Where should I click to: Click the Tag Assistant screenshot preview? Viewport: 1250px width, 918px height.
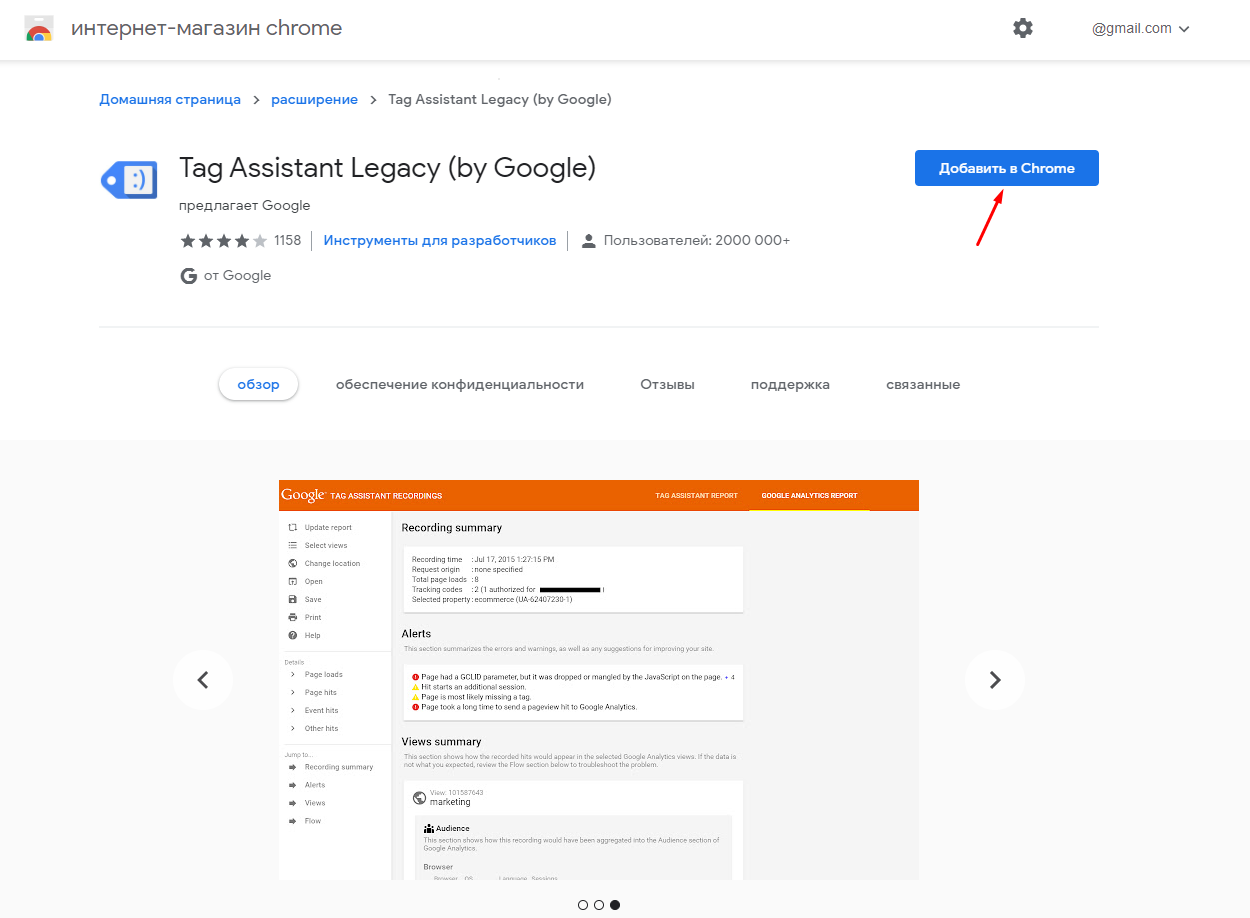(598, 680)
